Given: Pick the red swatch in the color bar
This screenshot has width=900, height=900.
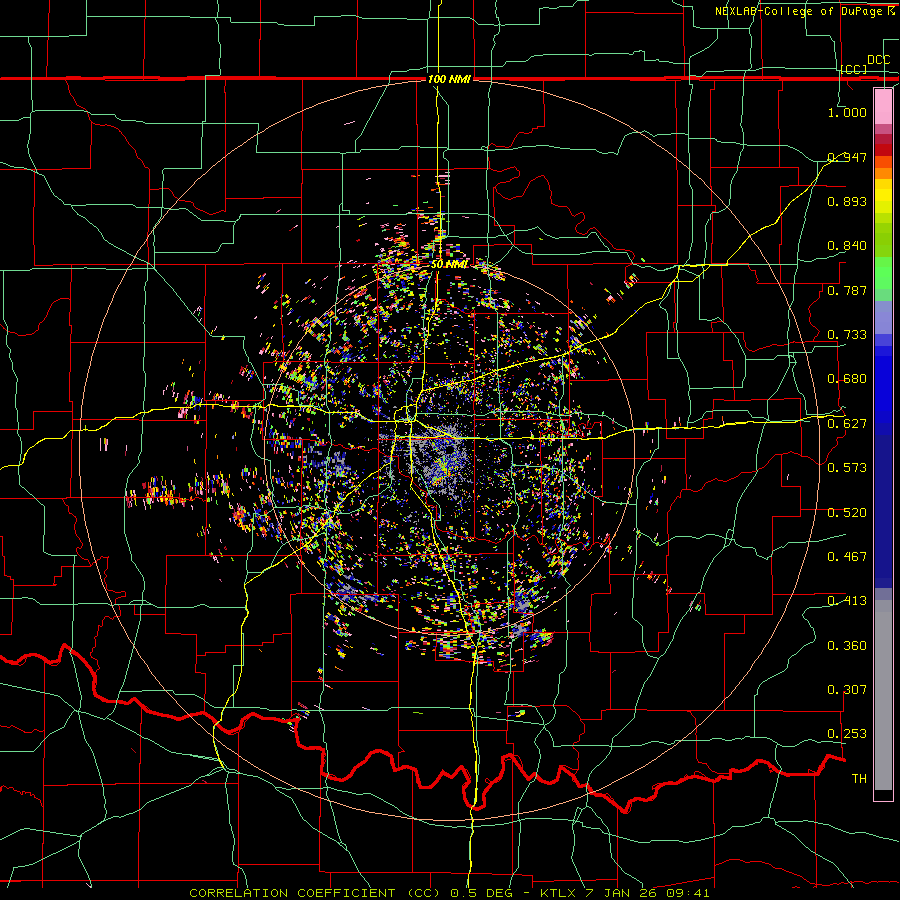Looking at the screenshot, I should [x=883, y=150].
